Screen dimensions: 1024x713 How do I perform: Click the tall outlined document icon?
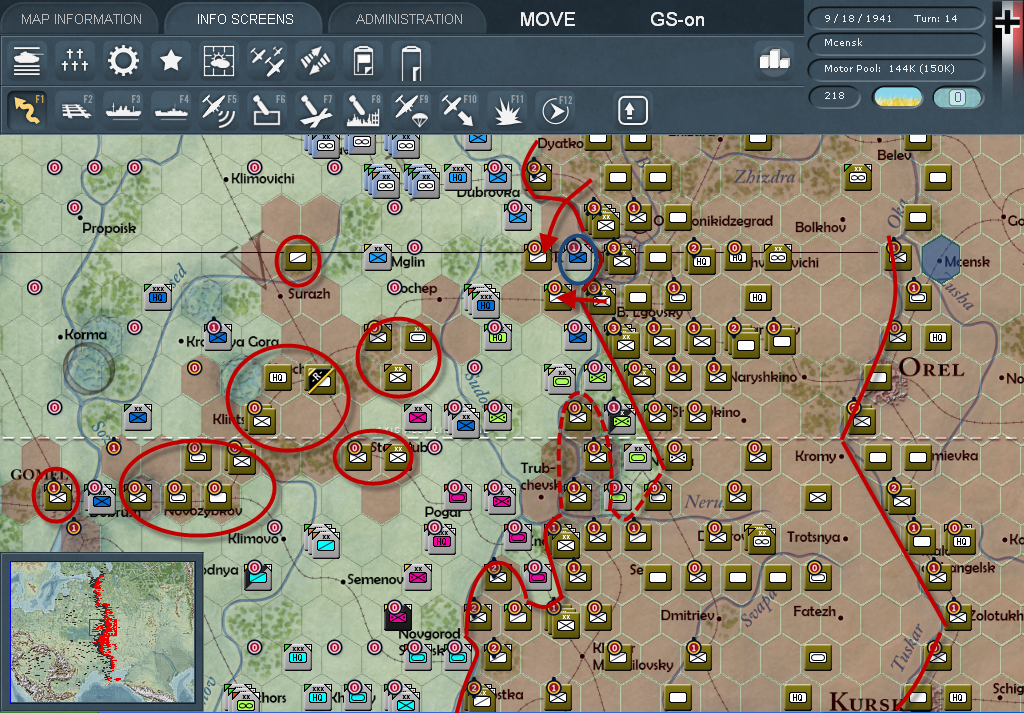click(411, 61)
